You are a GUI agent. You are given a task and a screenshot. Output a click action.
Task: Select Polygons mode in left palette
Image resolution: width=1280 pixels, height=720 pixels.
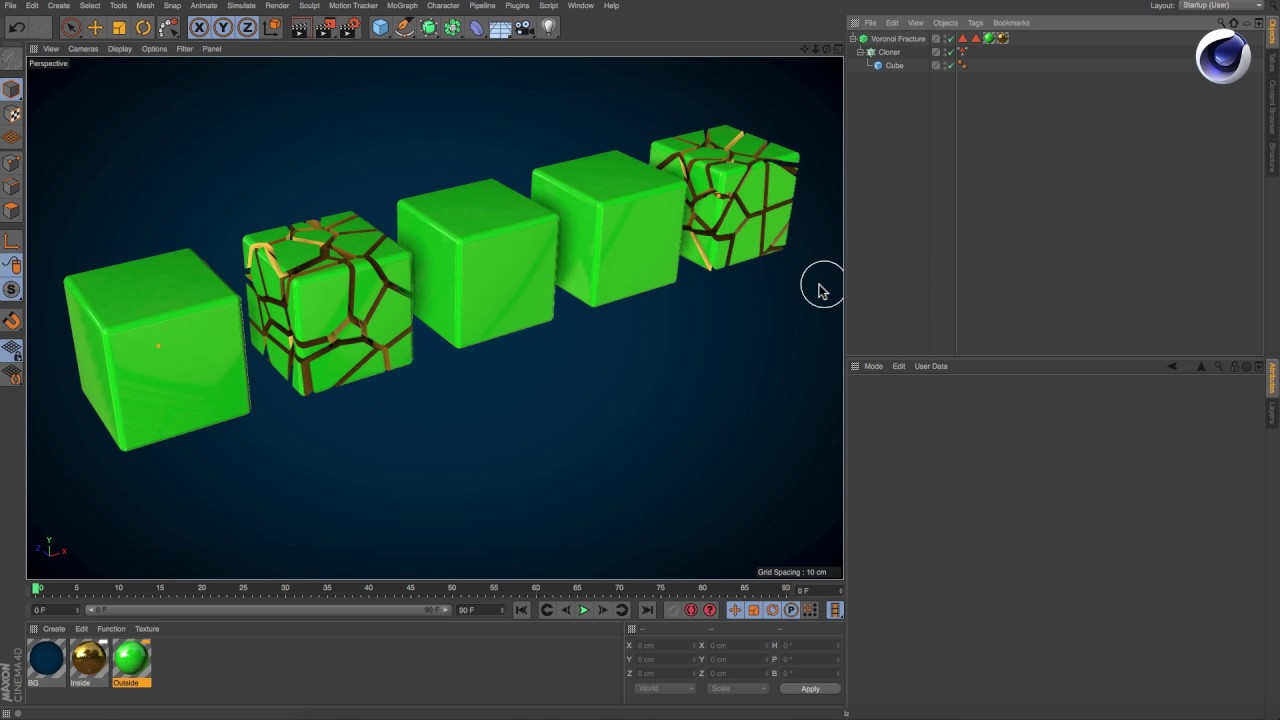pyautogui.click(x=12, y=211)
